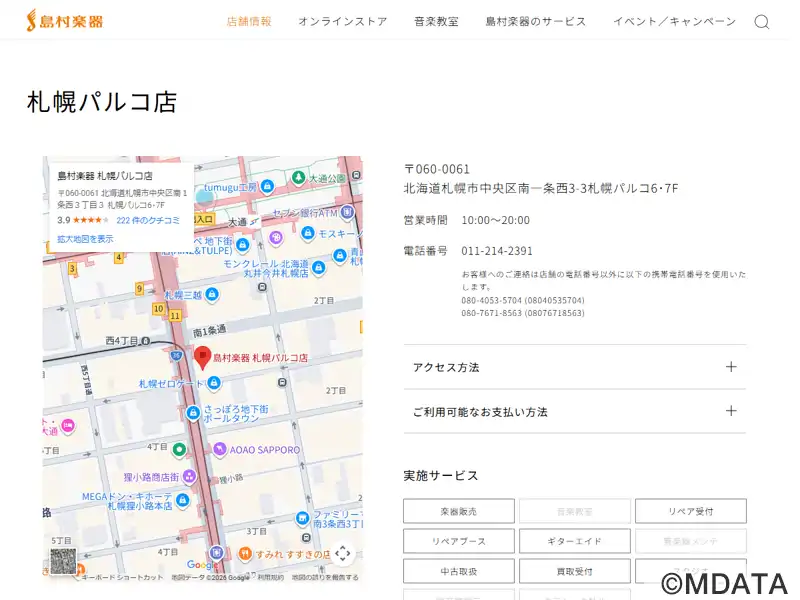Click キーボード ショートカット on the map

tap(122, 577)
